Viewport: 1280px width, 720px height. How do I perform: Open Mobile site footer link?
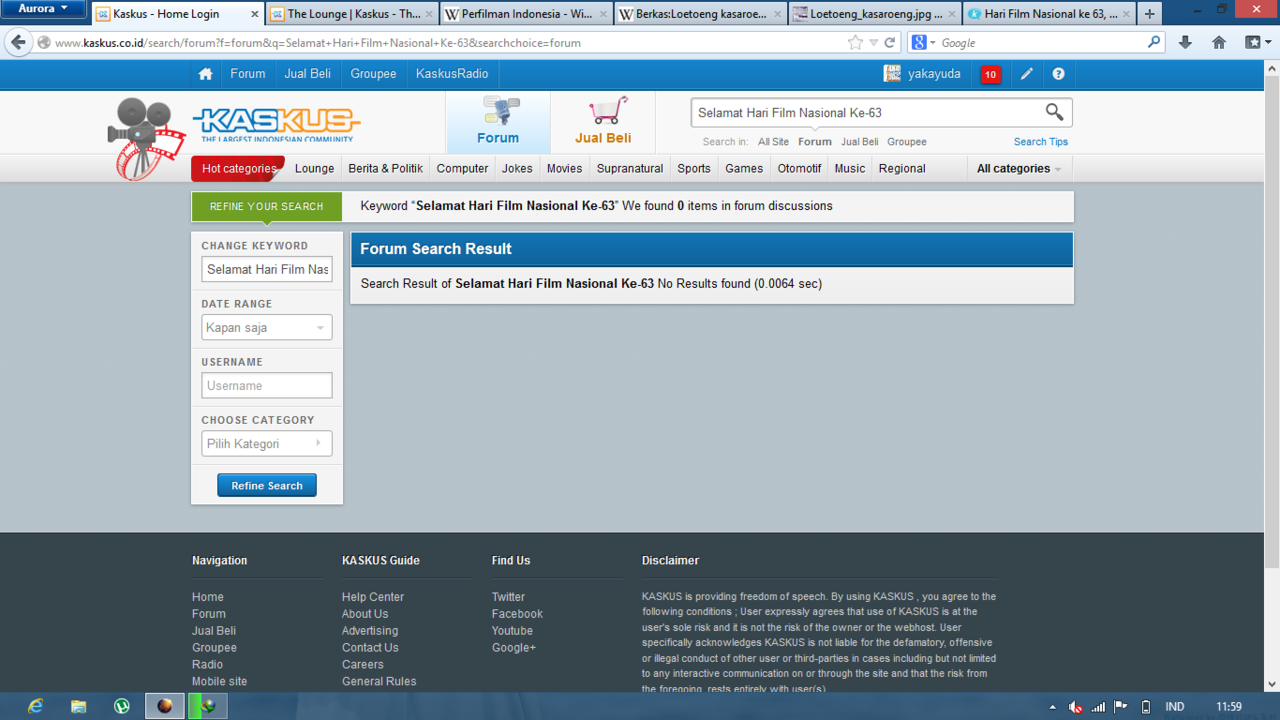219,681
